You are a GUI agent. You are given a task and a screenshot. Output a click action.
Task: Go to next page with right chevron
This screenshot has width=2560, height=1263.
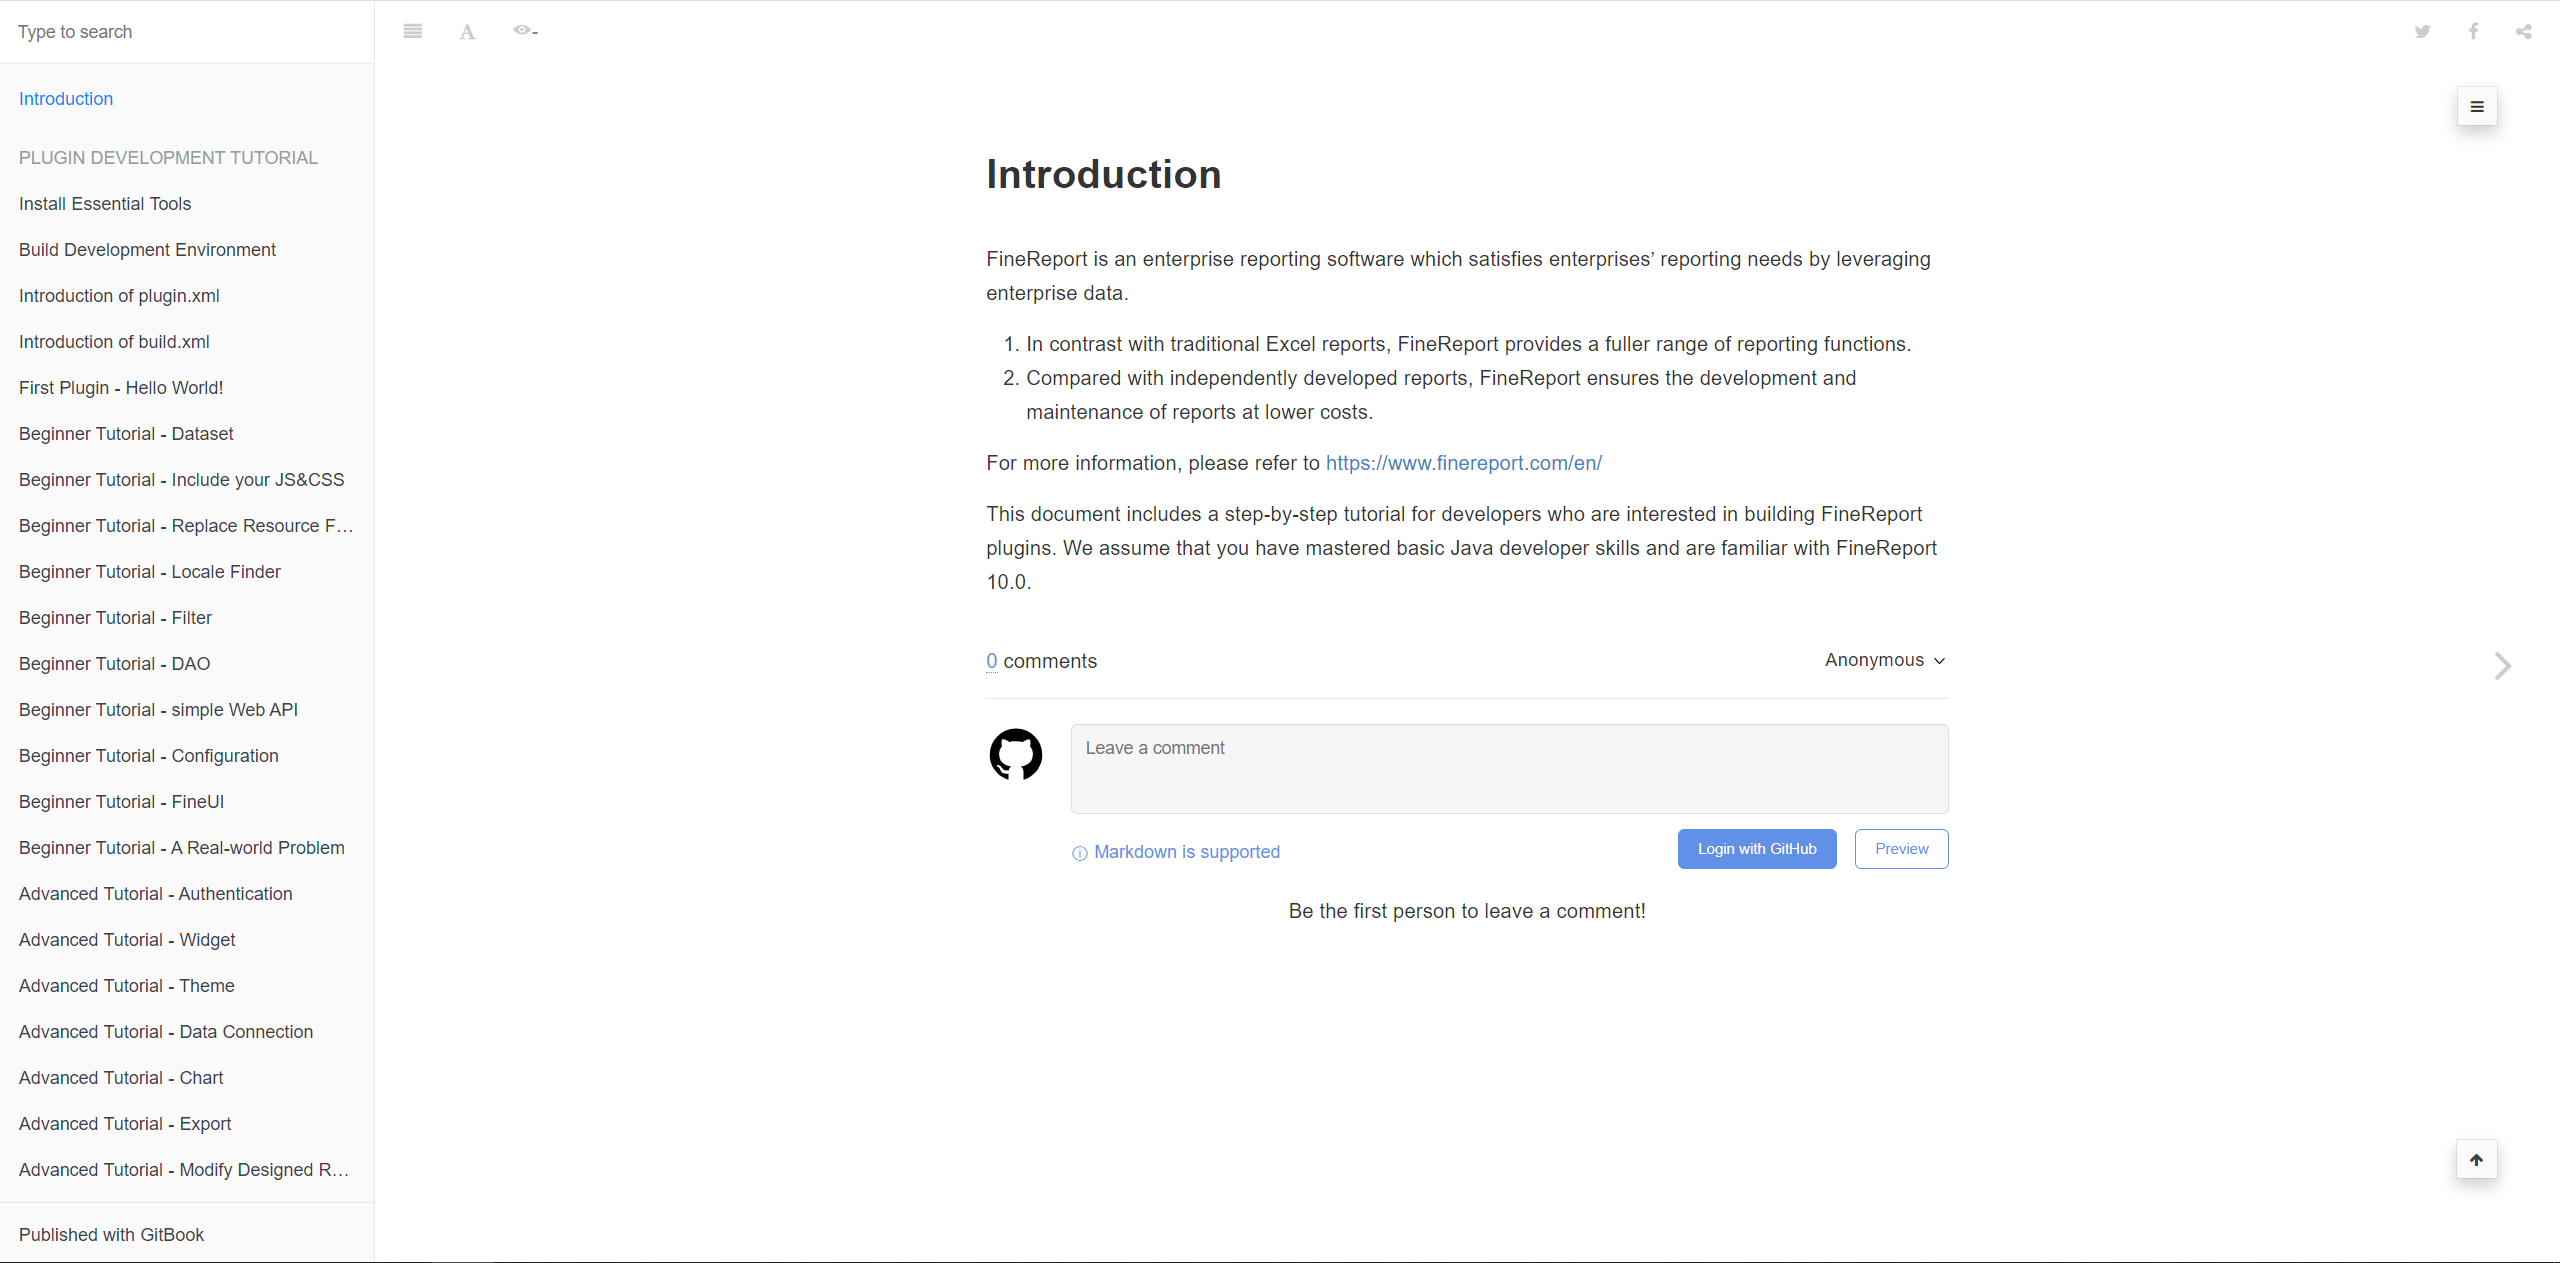[2501, 665]
